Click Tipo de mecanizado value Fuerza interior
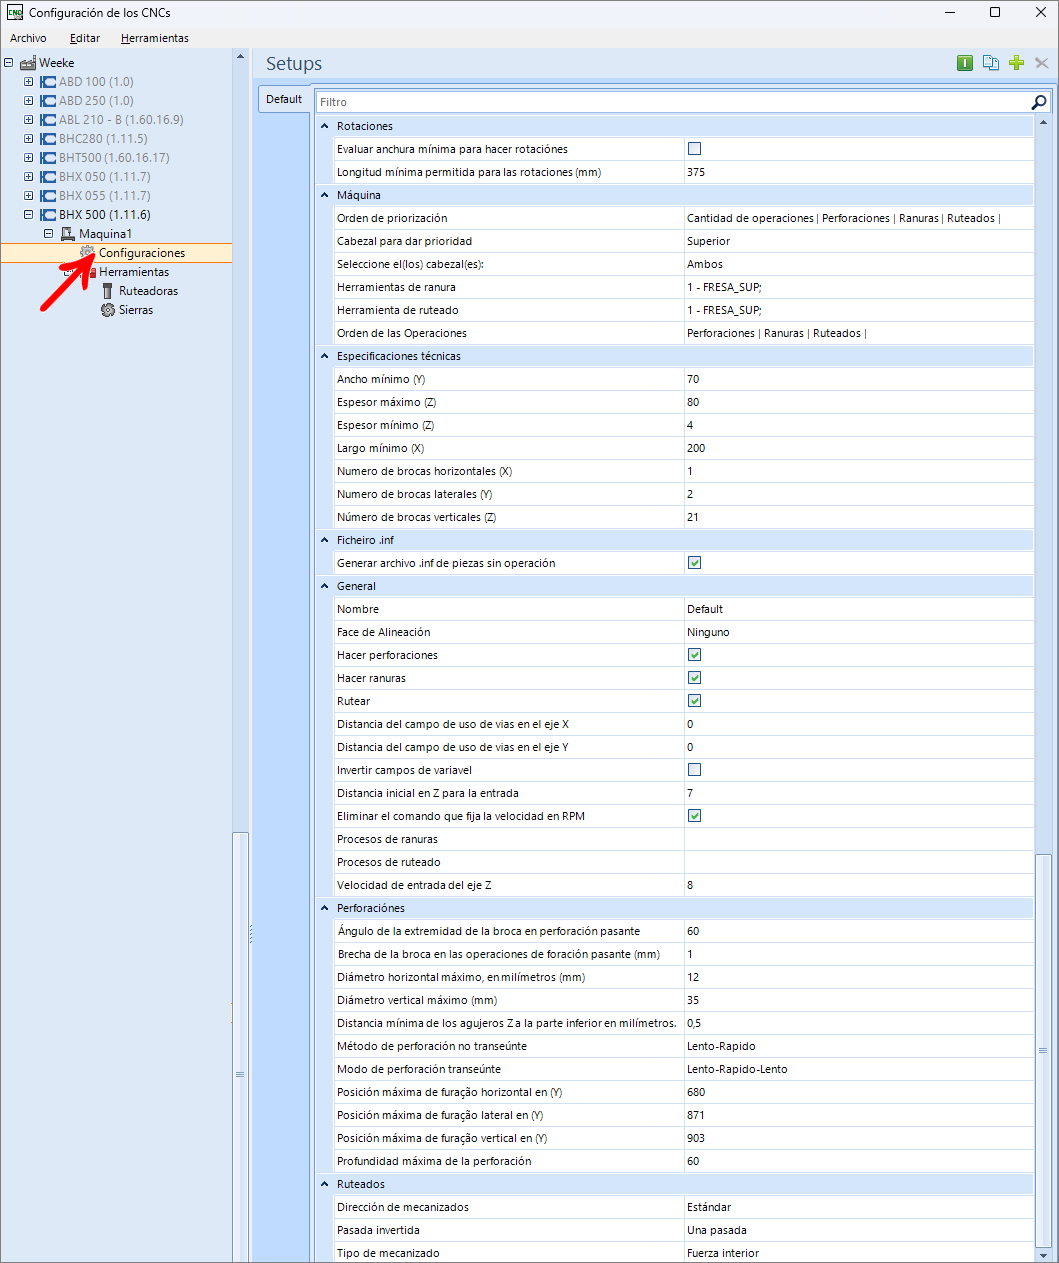Image resolution: width=1059 pixels, height=1263 pixels. pos(859,1253)
